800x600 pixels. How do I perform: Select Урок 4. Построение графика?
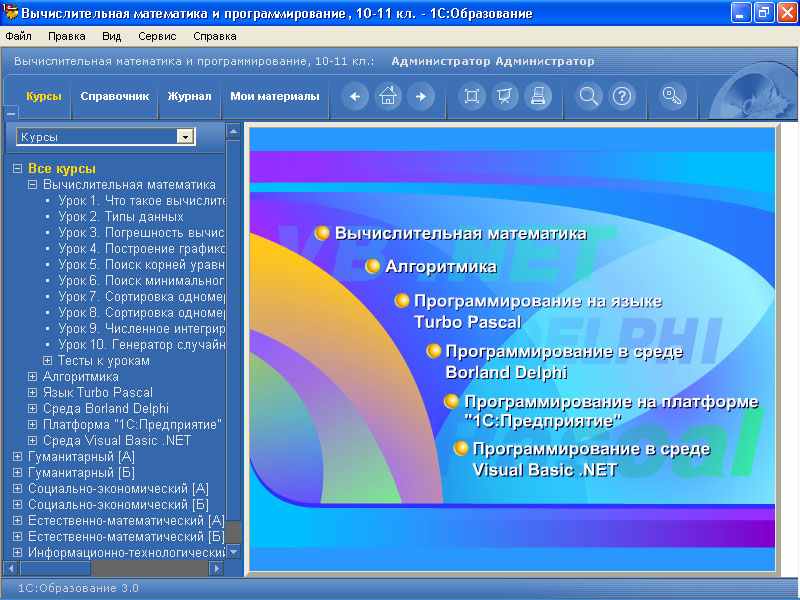coord(141,248)
